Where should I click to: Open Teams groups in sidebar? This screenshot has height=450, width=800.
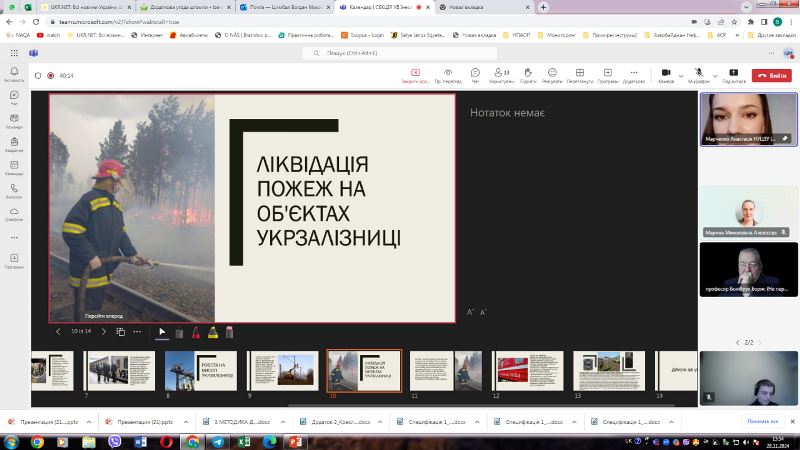[x=14, y=121]
